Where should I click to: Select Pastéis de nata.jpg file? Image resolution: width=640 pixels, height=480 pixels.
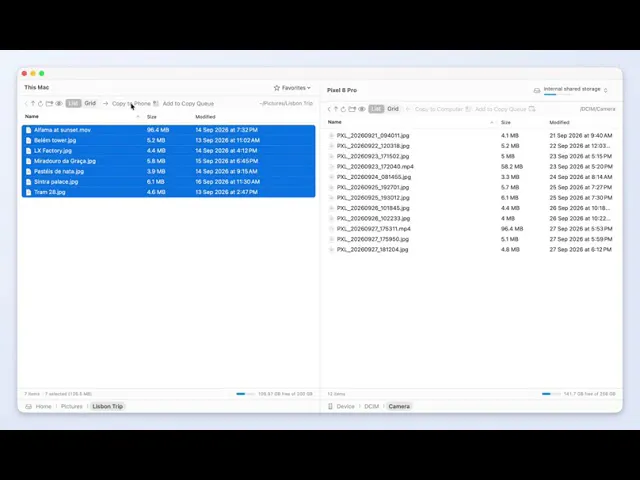coord(168,171)
